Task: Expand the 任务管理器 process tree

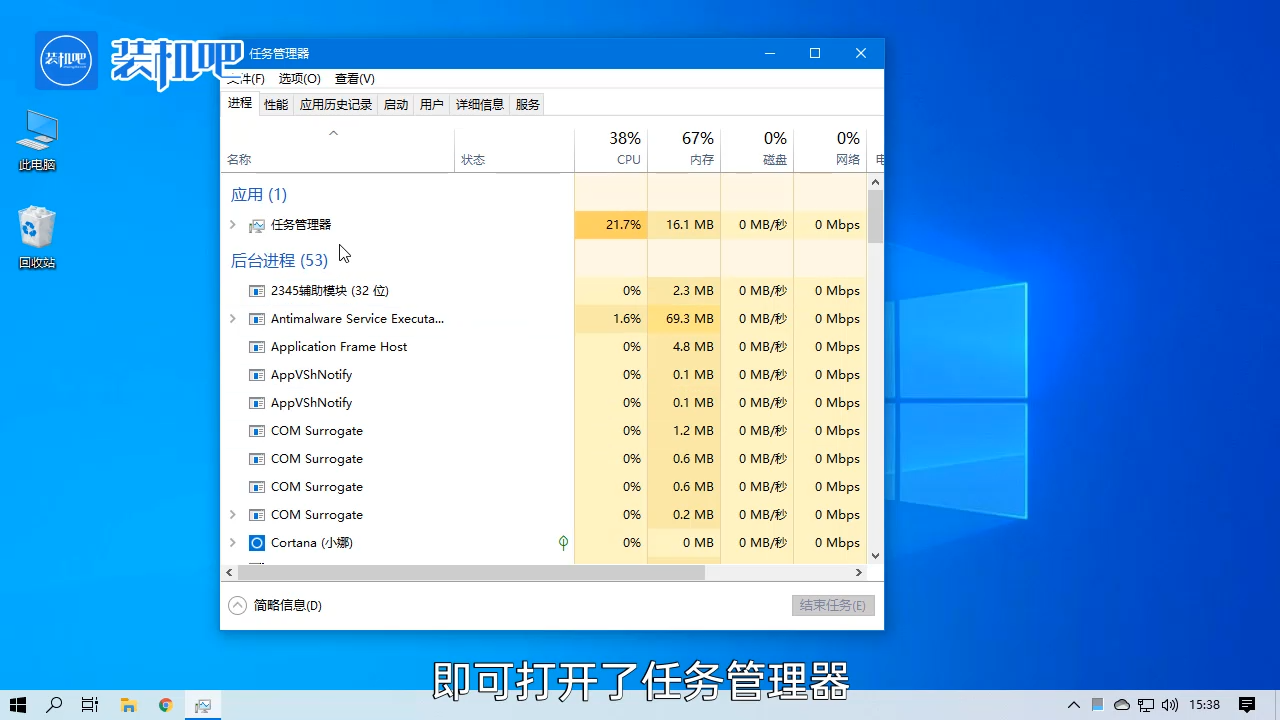Action: point(232,224)
